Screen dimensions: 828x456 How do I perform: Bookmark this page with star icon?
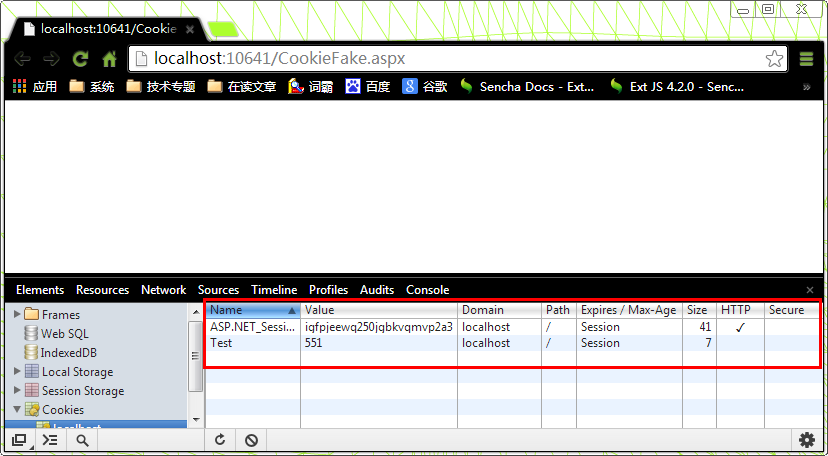(774, 58)
